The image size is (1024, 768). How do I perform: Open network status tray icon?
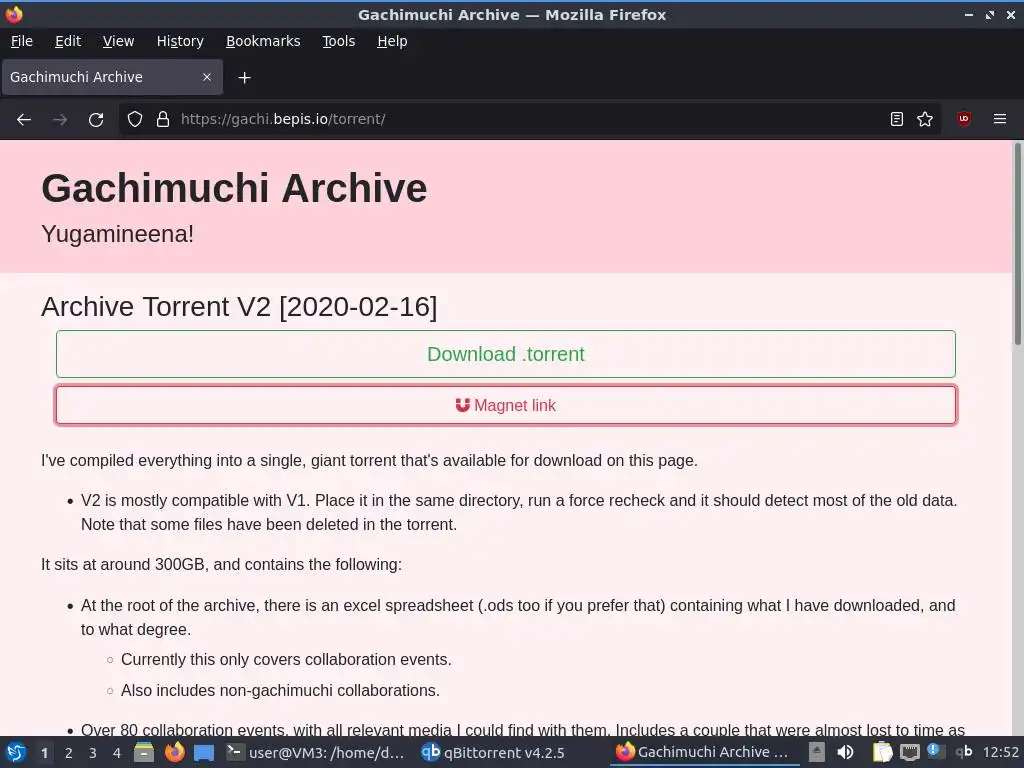click(910, 752)
